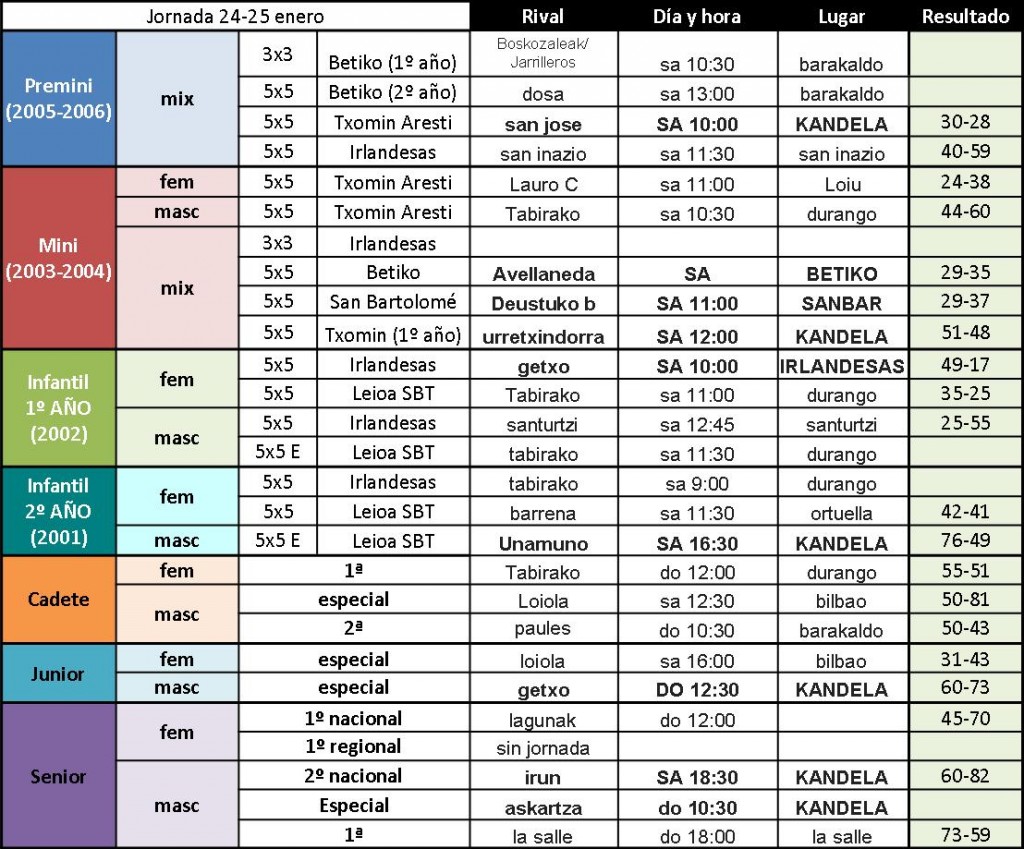The image size is (1024, 849).
Task: Click the 'Resultado' column header
Action: coord(965,16)
